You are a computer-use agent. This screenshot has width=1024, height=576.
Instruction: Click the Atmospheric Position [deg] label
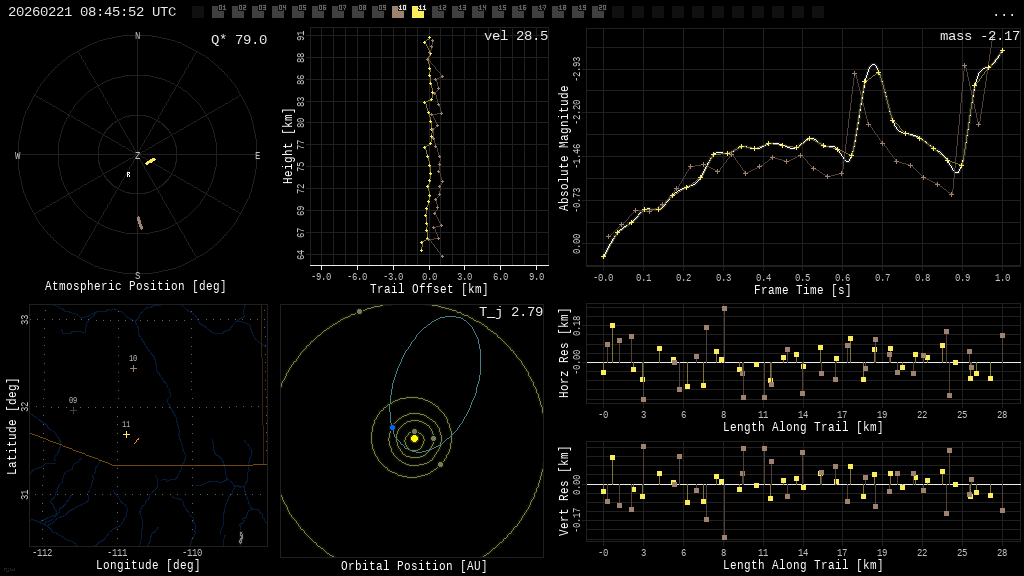(135, 286)
